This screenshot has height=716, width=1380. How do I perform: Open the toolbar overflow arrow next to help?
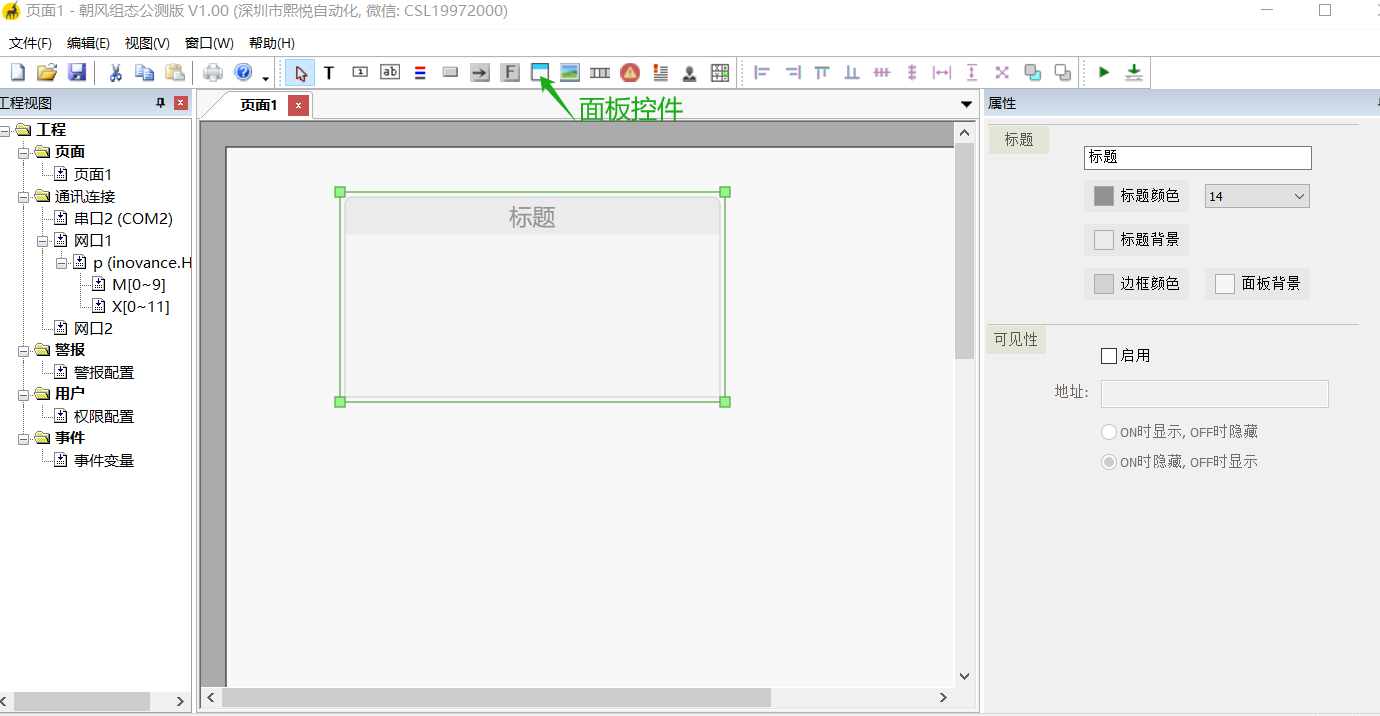pyautogui.click(x=266, y=78)
